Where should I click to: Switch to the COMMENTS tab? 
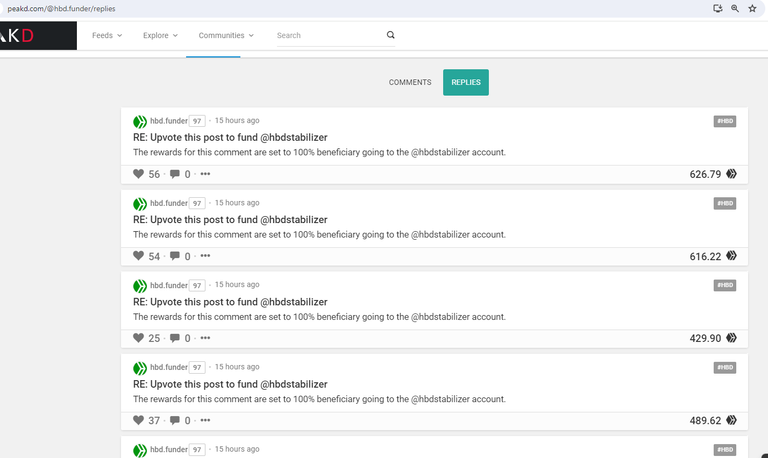tap(410, 82)
